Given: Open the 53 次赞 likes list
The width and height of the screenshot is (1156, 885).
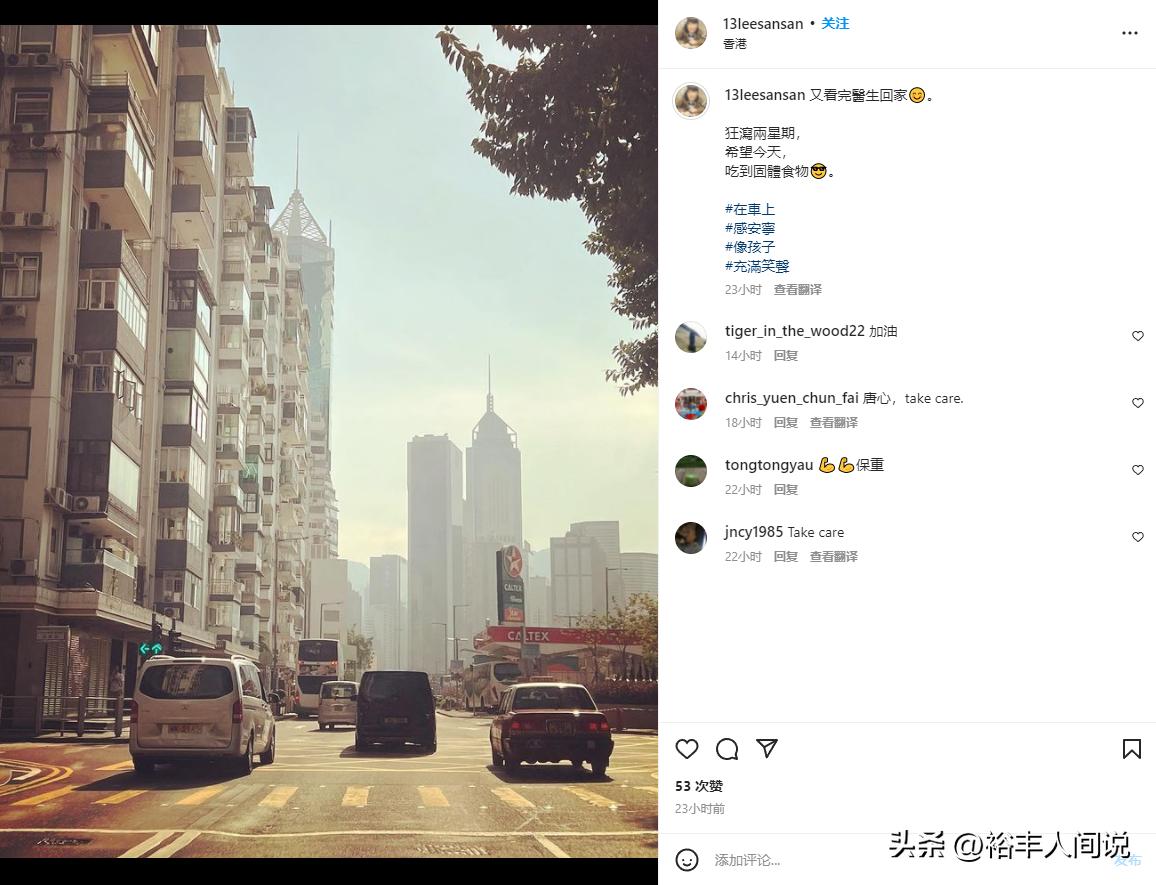Looking at the screenshot, I should tap(699, 786).
